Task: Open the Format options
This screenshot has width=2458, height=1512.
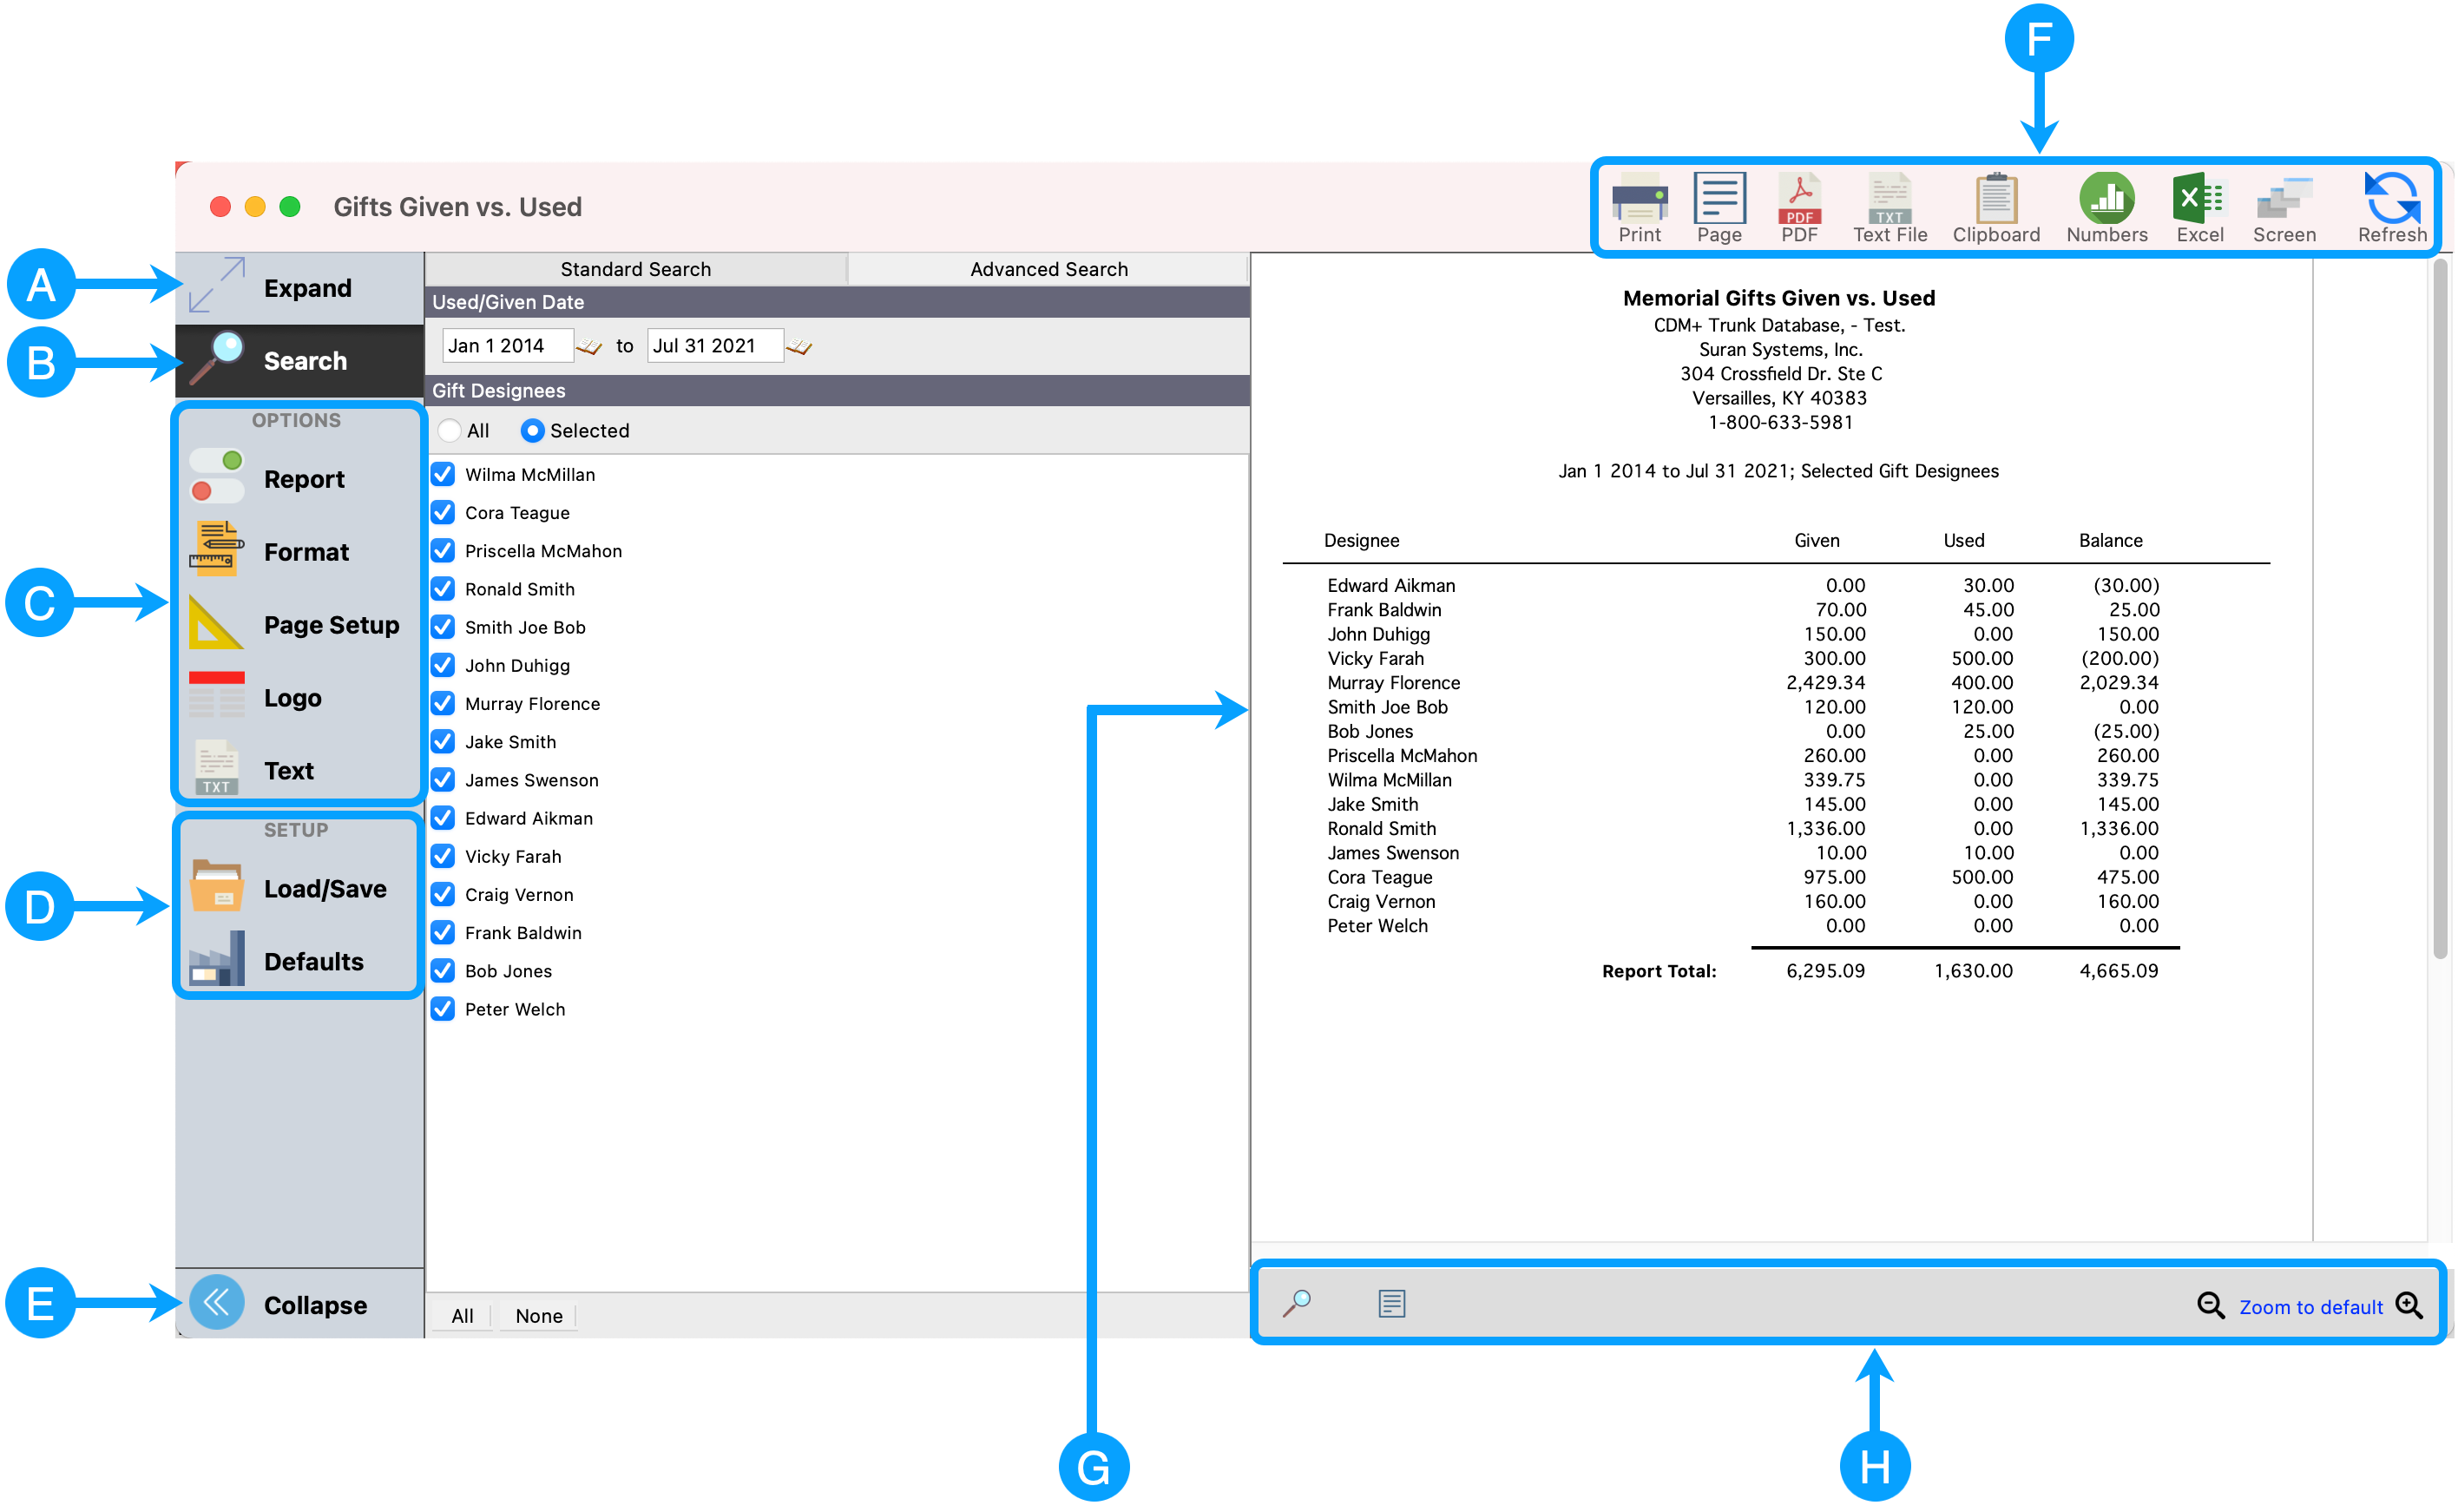Action: point(299,552)
